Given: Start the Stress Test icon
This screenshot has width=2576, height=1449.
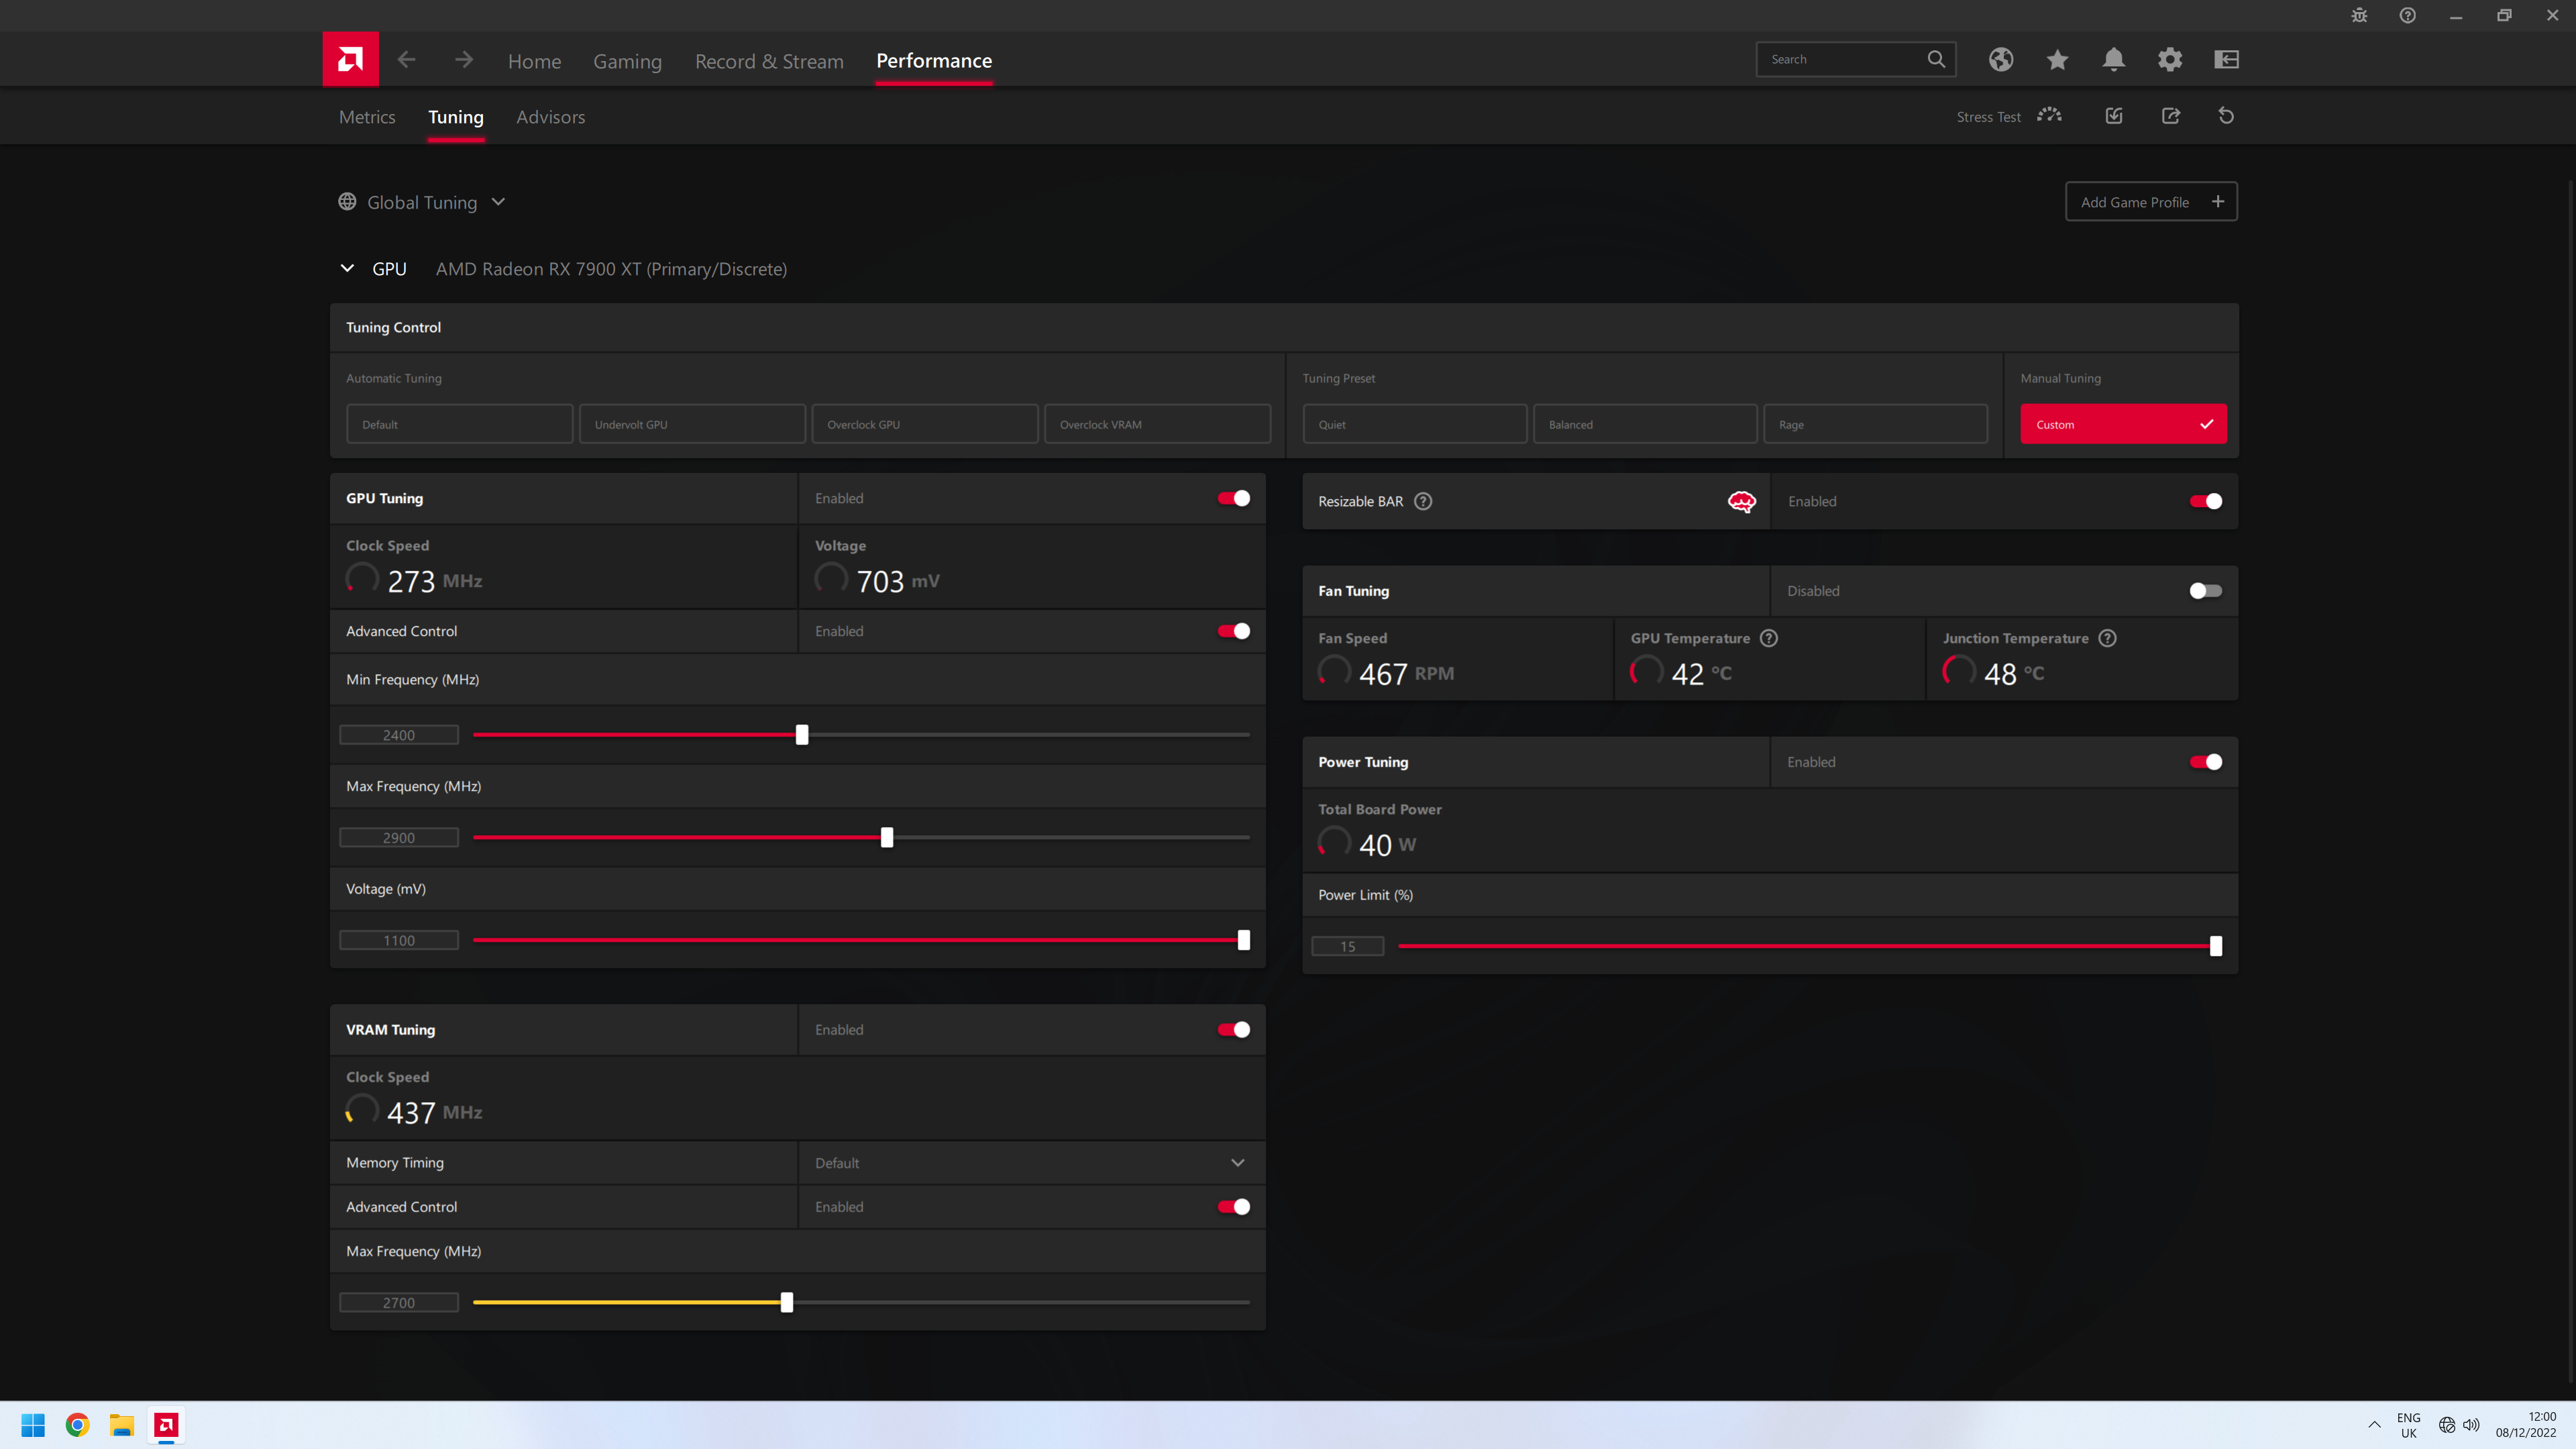Looking at the screenshot, I should click(2049, 116).
